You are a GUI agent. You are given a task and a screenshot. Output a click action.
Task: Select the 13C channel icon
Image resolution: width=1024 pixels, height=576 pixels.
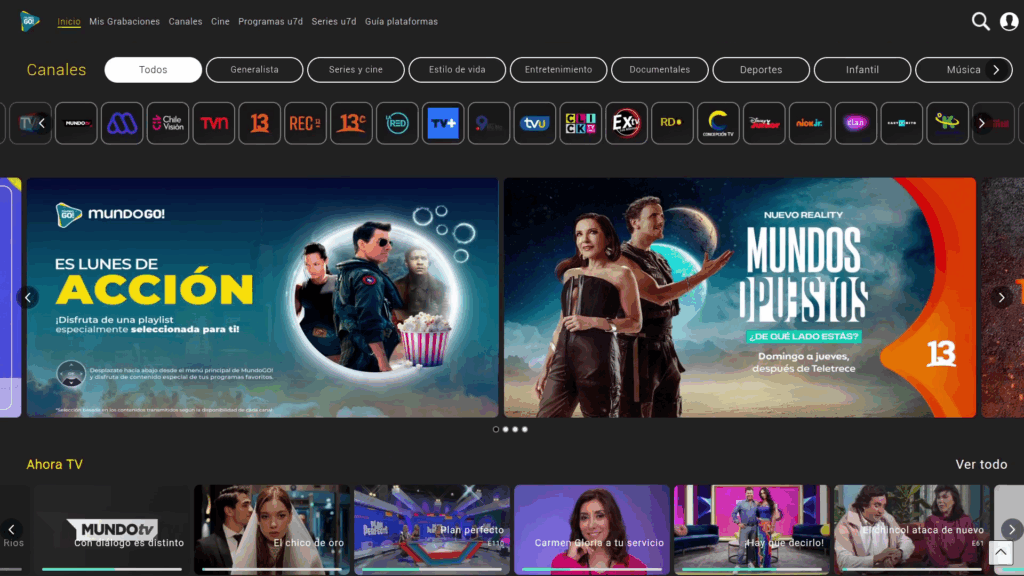point(351,123)
